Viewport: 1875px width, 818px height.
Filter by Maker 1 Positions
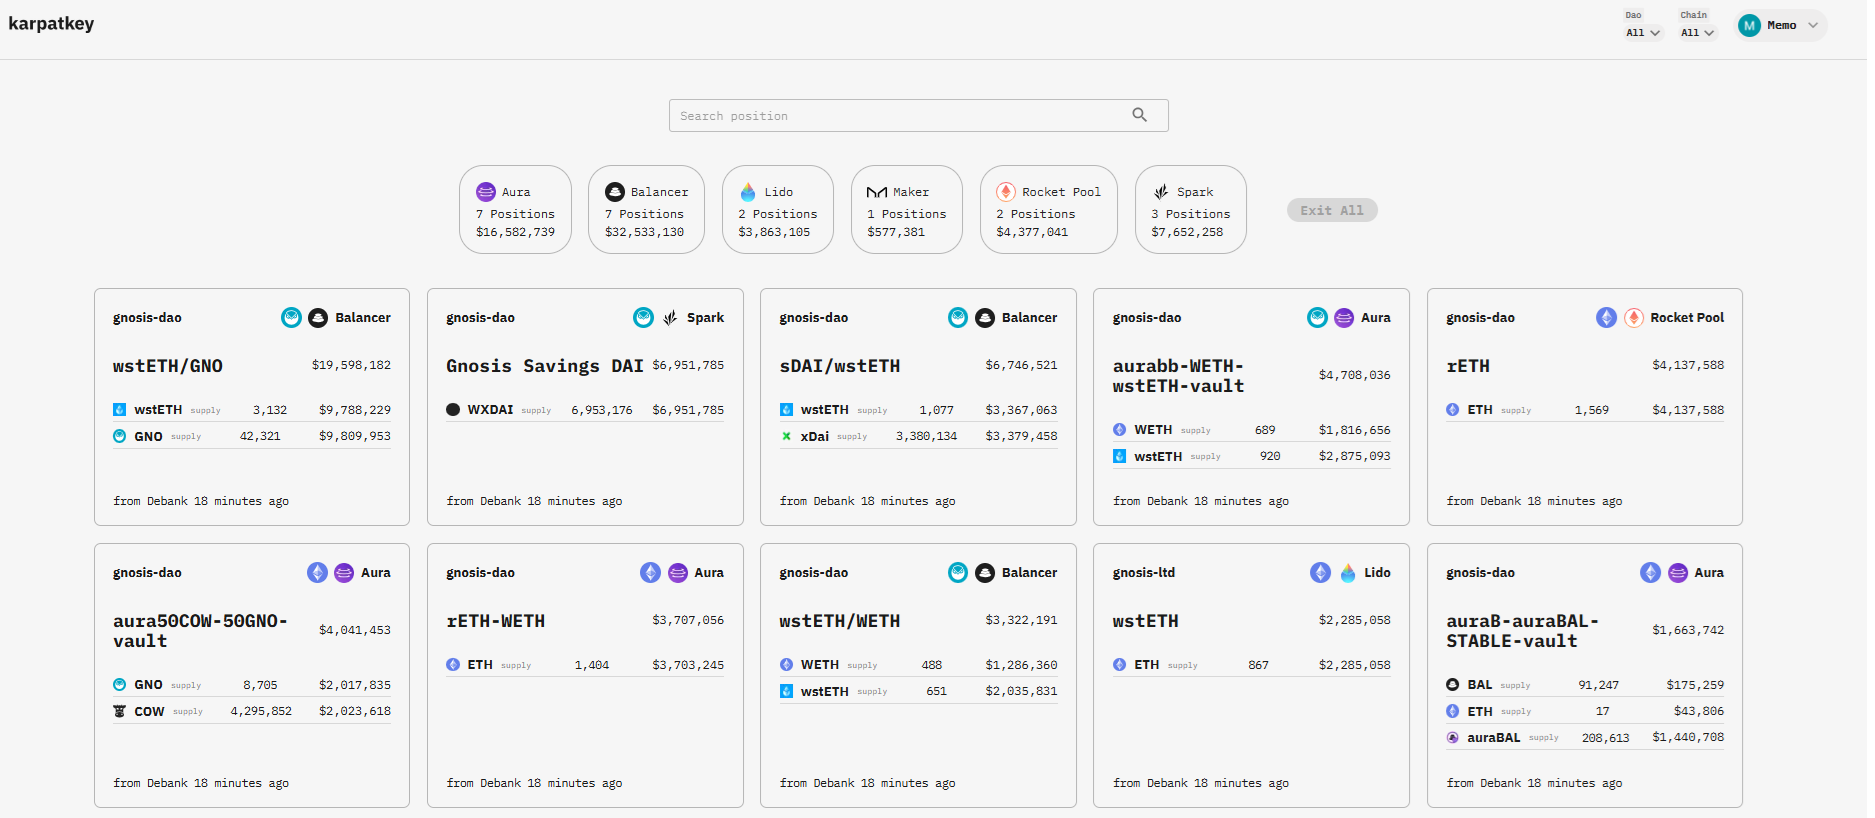(906, 210)
